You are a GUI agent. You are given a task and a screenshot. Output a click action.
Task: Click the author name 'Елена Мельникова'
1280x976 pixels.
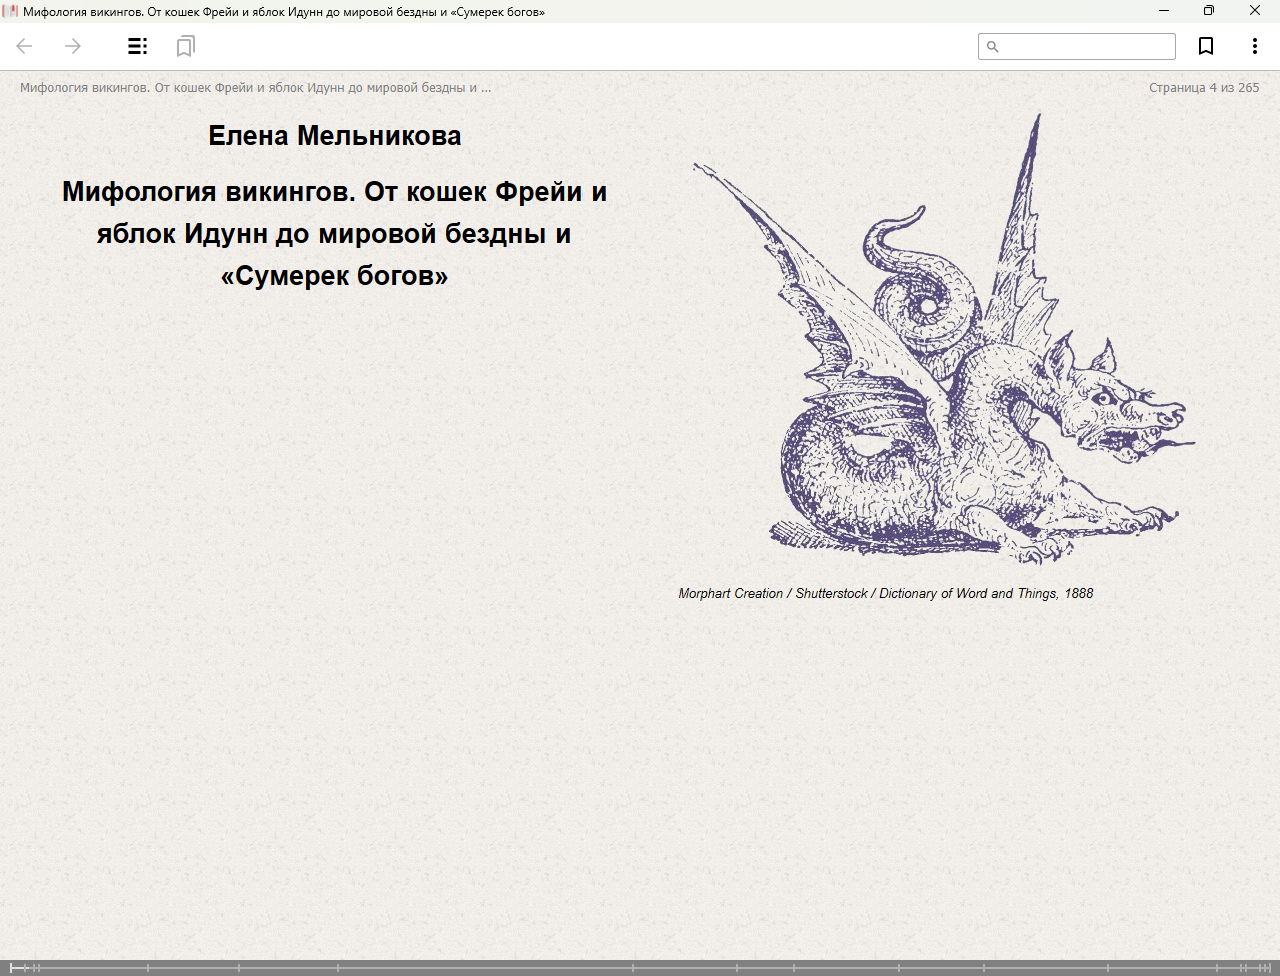pyautogui.click(x=334, y=136)
